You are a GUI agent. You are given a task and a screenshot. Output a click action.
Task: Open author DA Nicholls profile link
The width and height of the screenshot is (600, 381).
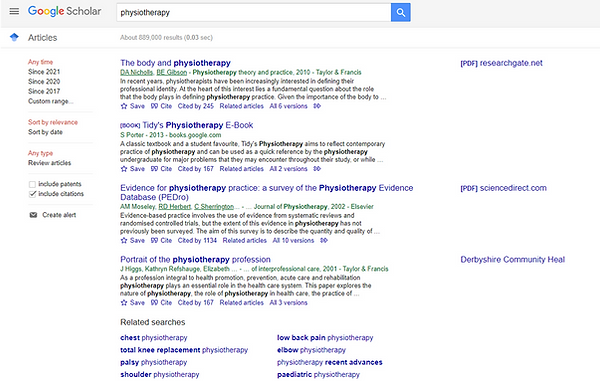137,72
